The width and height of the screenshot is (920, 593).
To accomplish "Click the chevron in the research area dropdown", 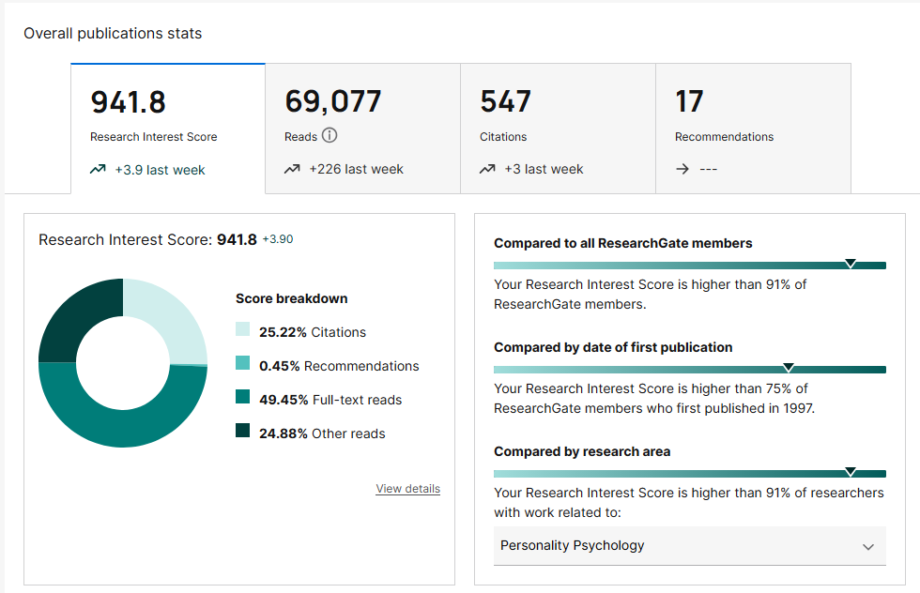I will pyautogui.click(x=867, y=546).
